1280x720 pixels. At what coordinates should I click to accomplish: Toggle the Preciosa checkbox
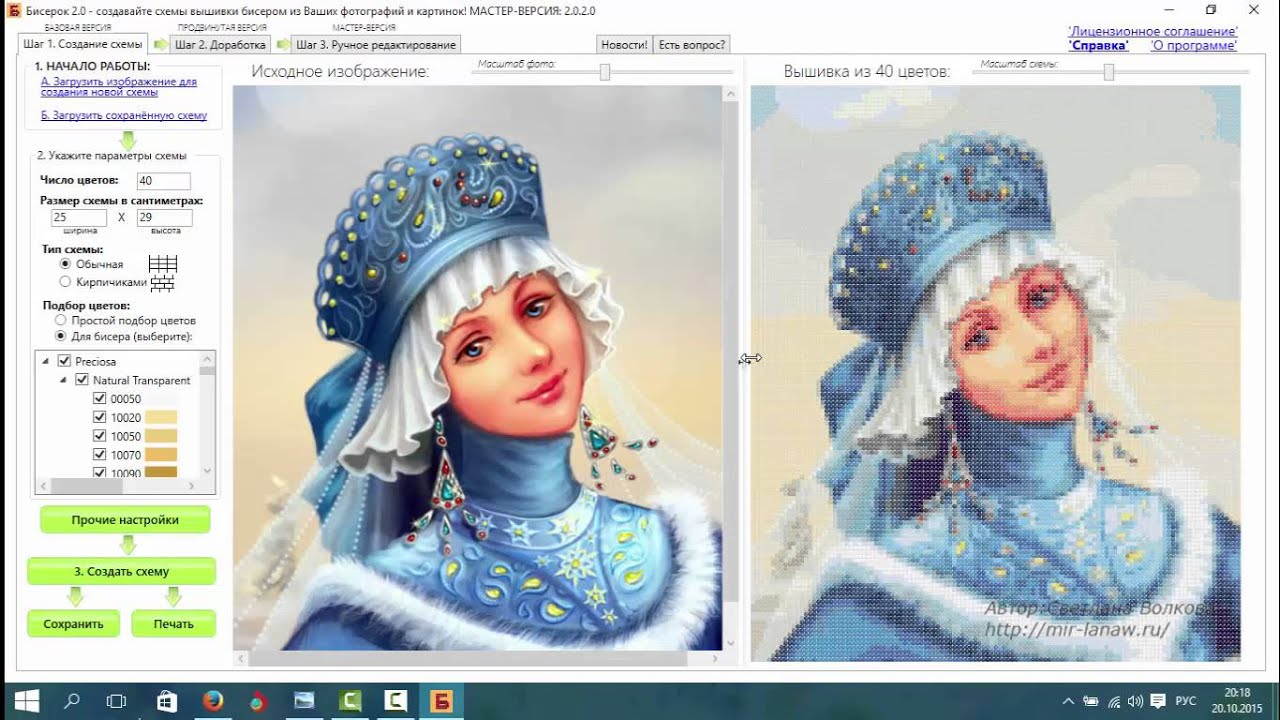(x=64, y=361)
